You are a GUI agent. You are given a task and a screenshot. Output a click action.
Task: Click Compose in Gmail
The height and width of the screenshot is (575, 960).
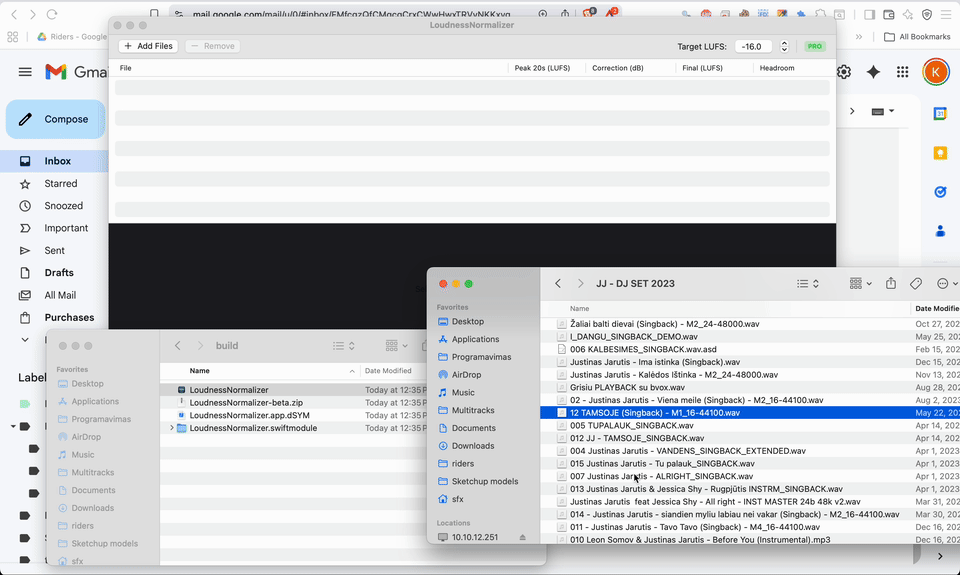pos(56,119)
